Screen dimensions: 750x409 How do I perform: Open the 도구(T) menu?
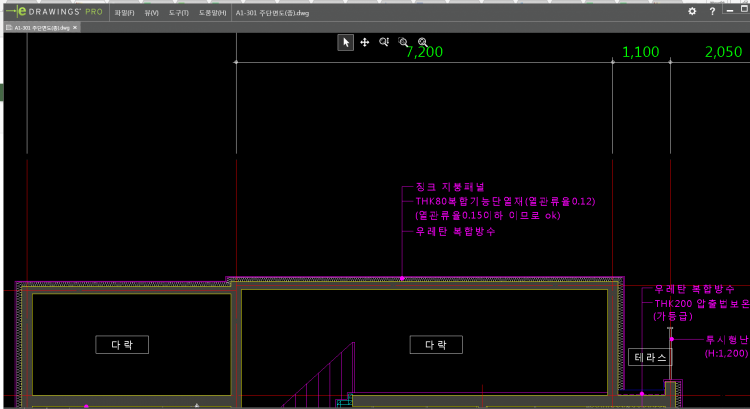(179, 12)
